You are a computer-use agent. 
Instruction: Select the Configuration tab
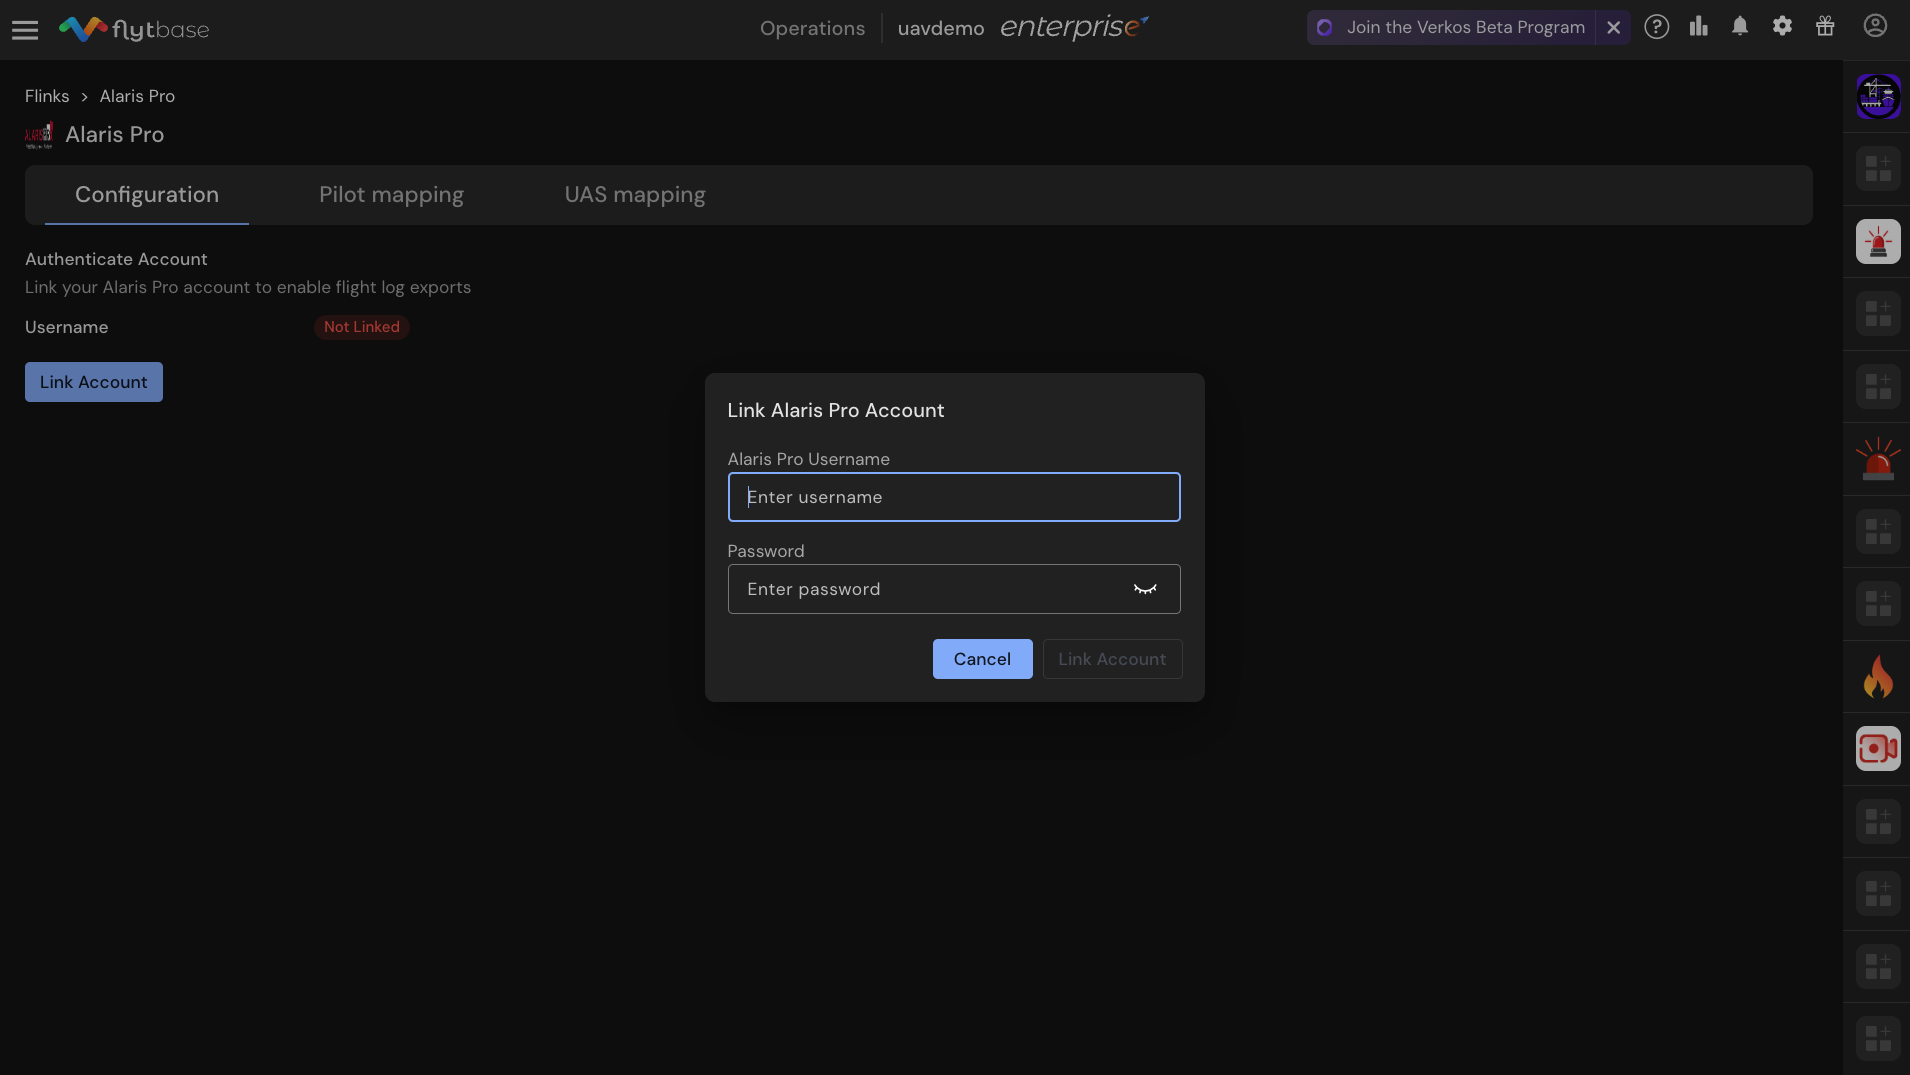click(147, 195)
